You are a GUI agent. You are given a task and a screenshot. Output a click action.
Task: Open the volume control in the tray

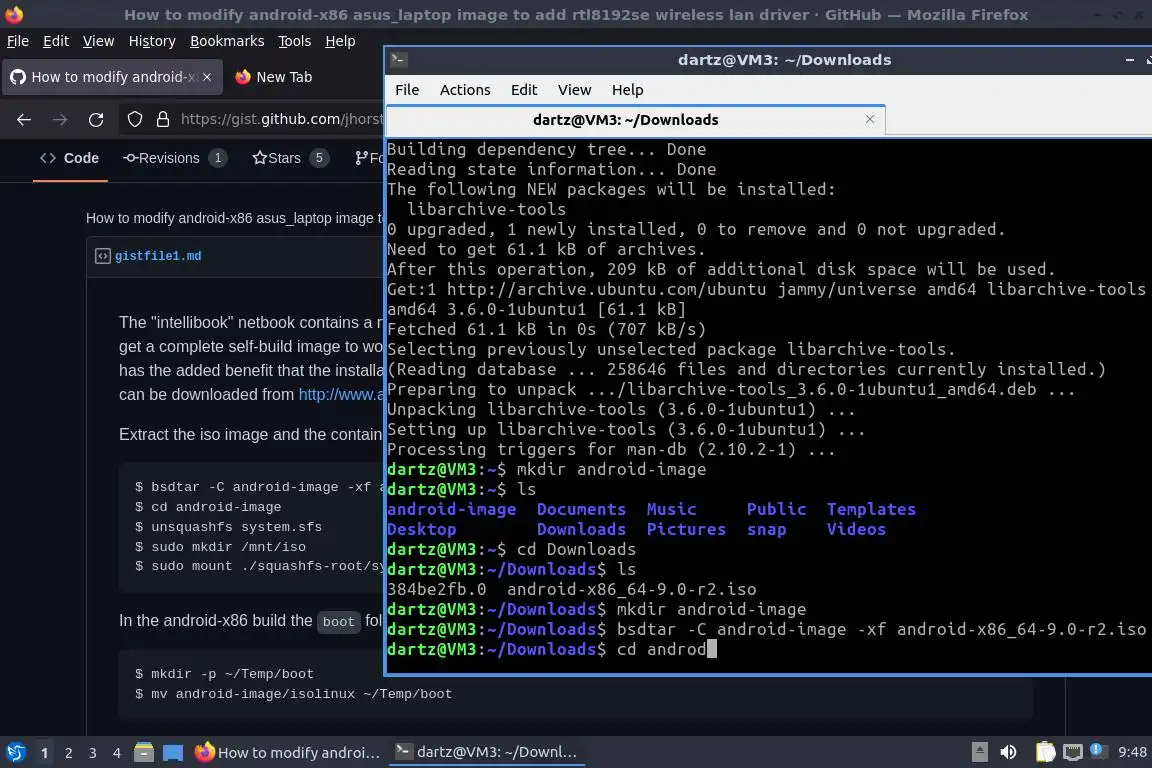click(x=1009, y=752)
